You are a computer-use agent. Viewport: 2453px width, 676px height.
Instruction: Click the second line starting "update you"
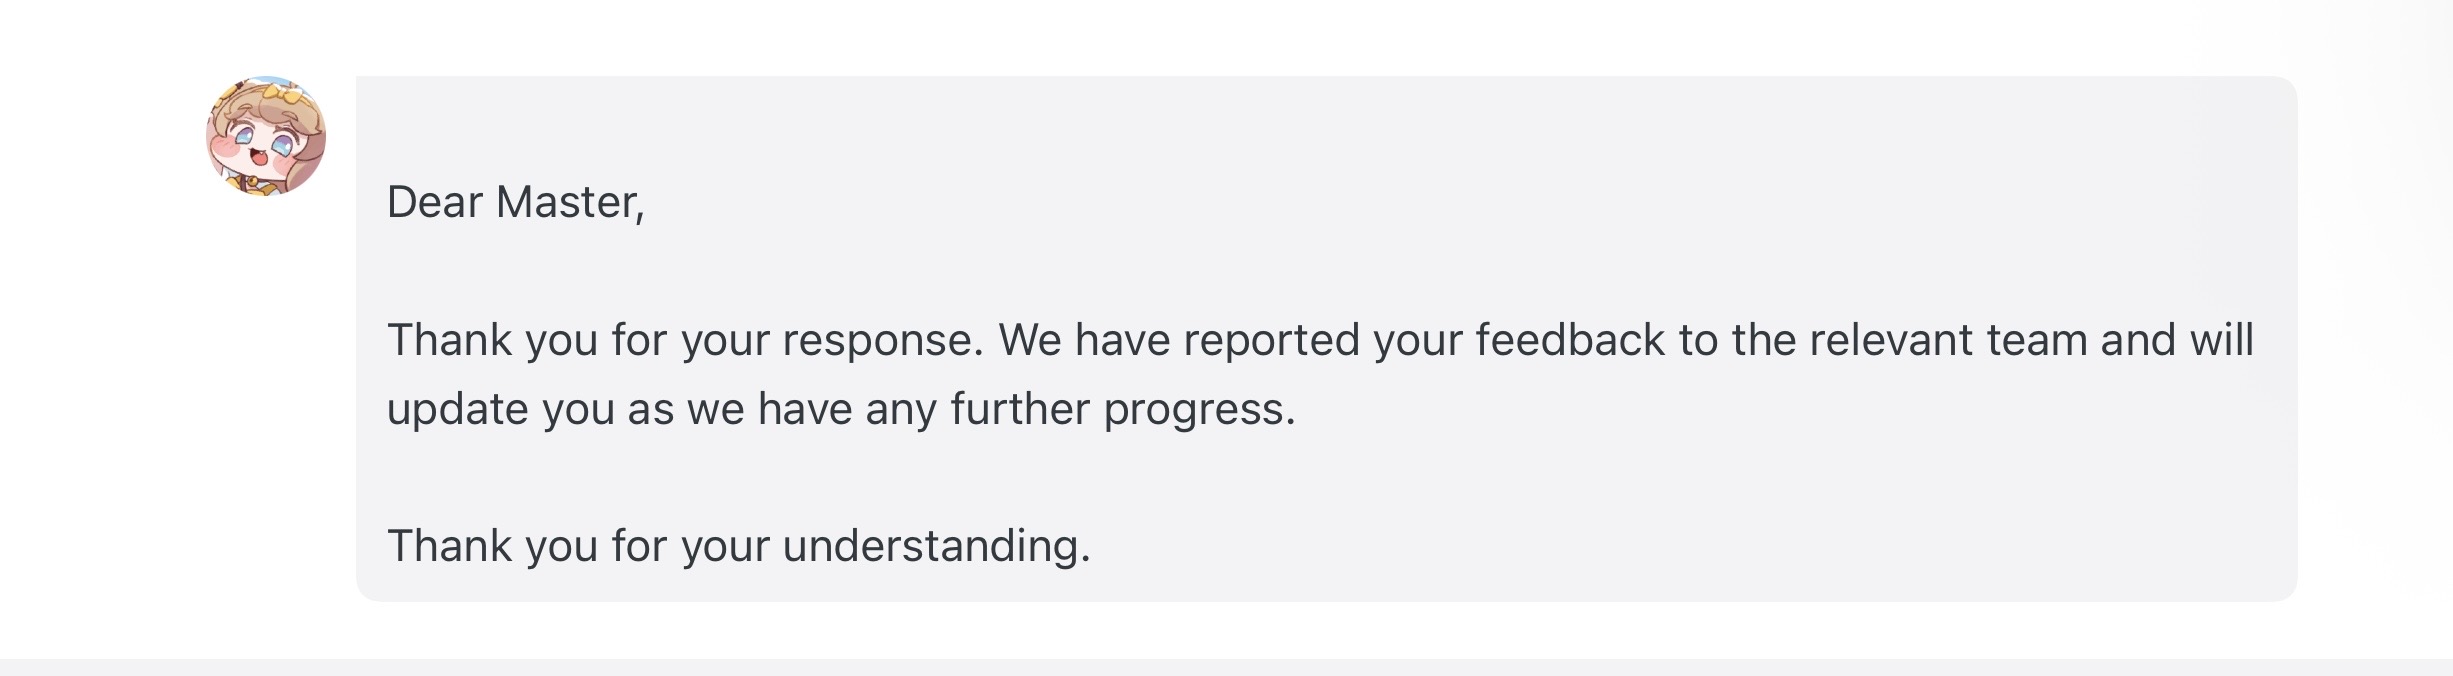pyautogui.click(x=840, y=409)
